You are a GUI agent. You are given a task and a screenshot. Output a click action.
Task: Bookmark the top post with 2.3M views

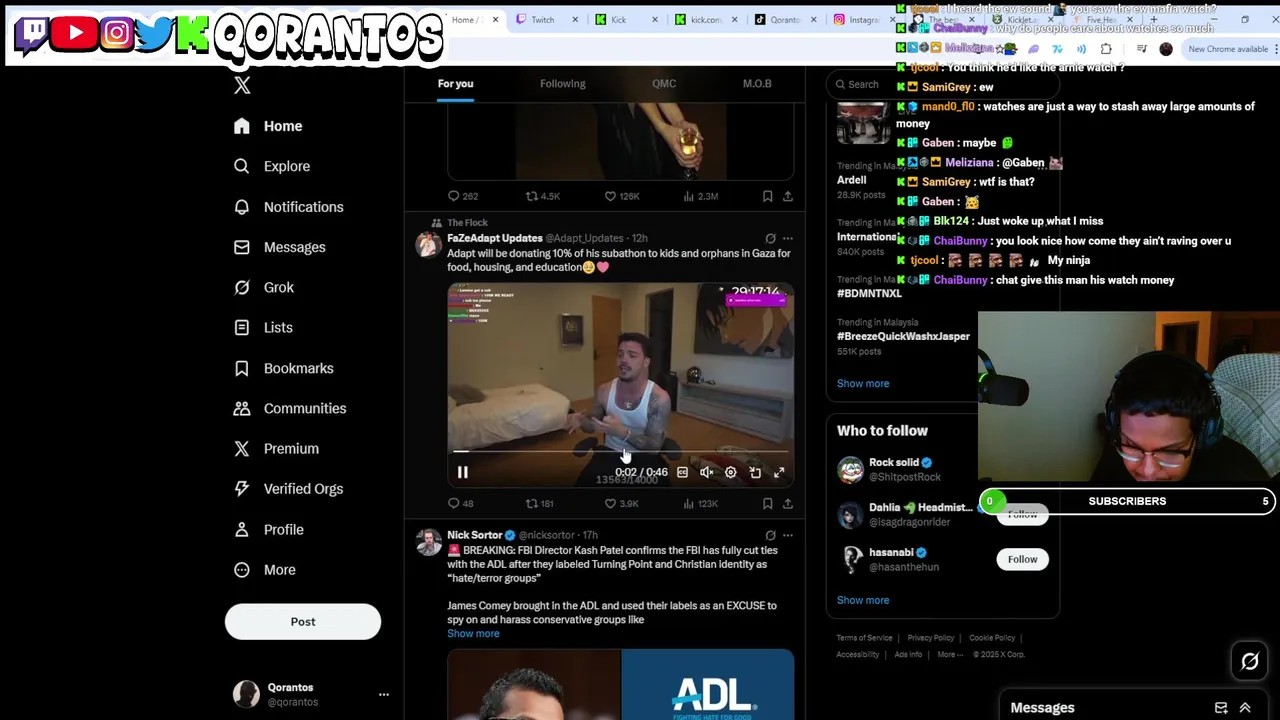767,196
